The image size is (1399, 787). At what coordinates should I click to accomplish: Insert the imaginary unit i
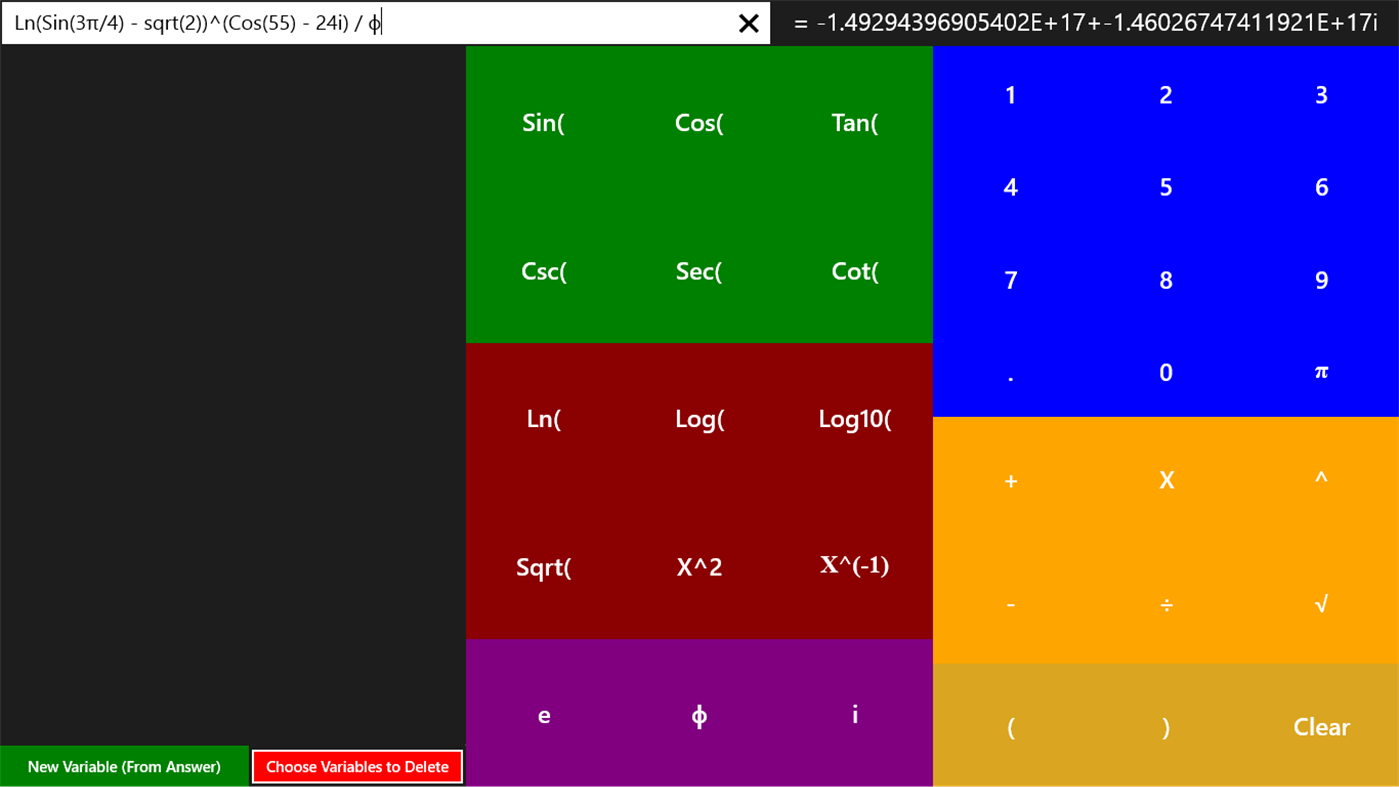click(x=854, y=715)
